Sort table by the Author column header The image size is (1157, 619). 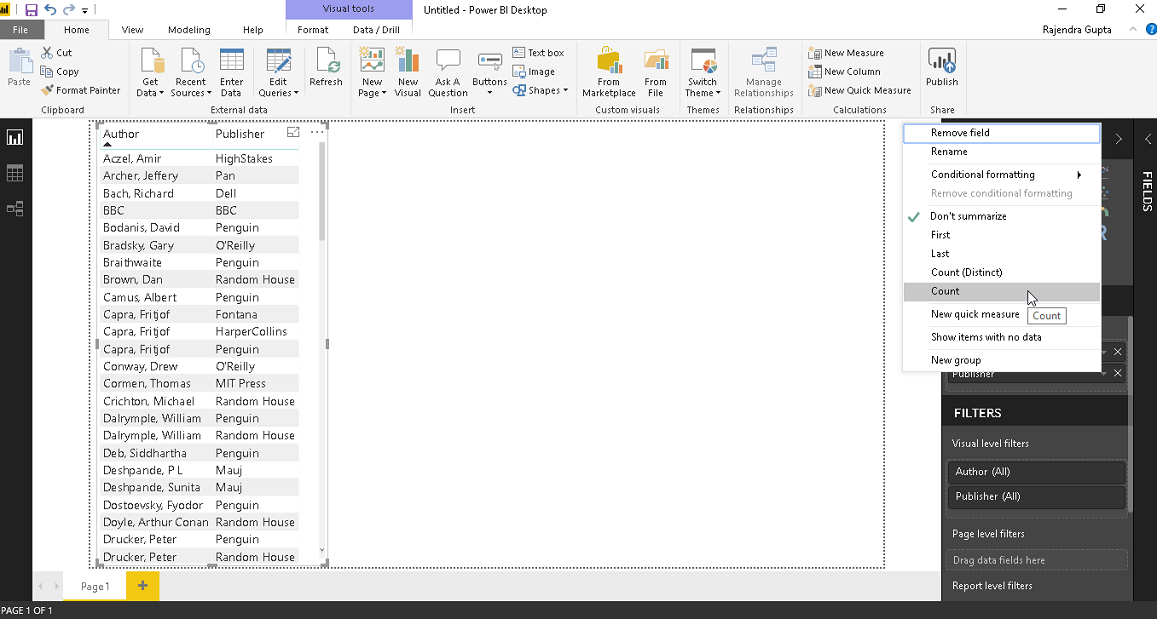(121, 134)
